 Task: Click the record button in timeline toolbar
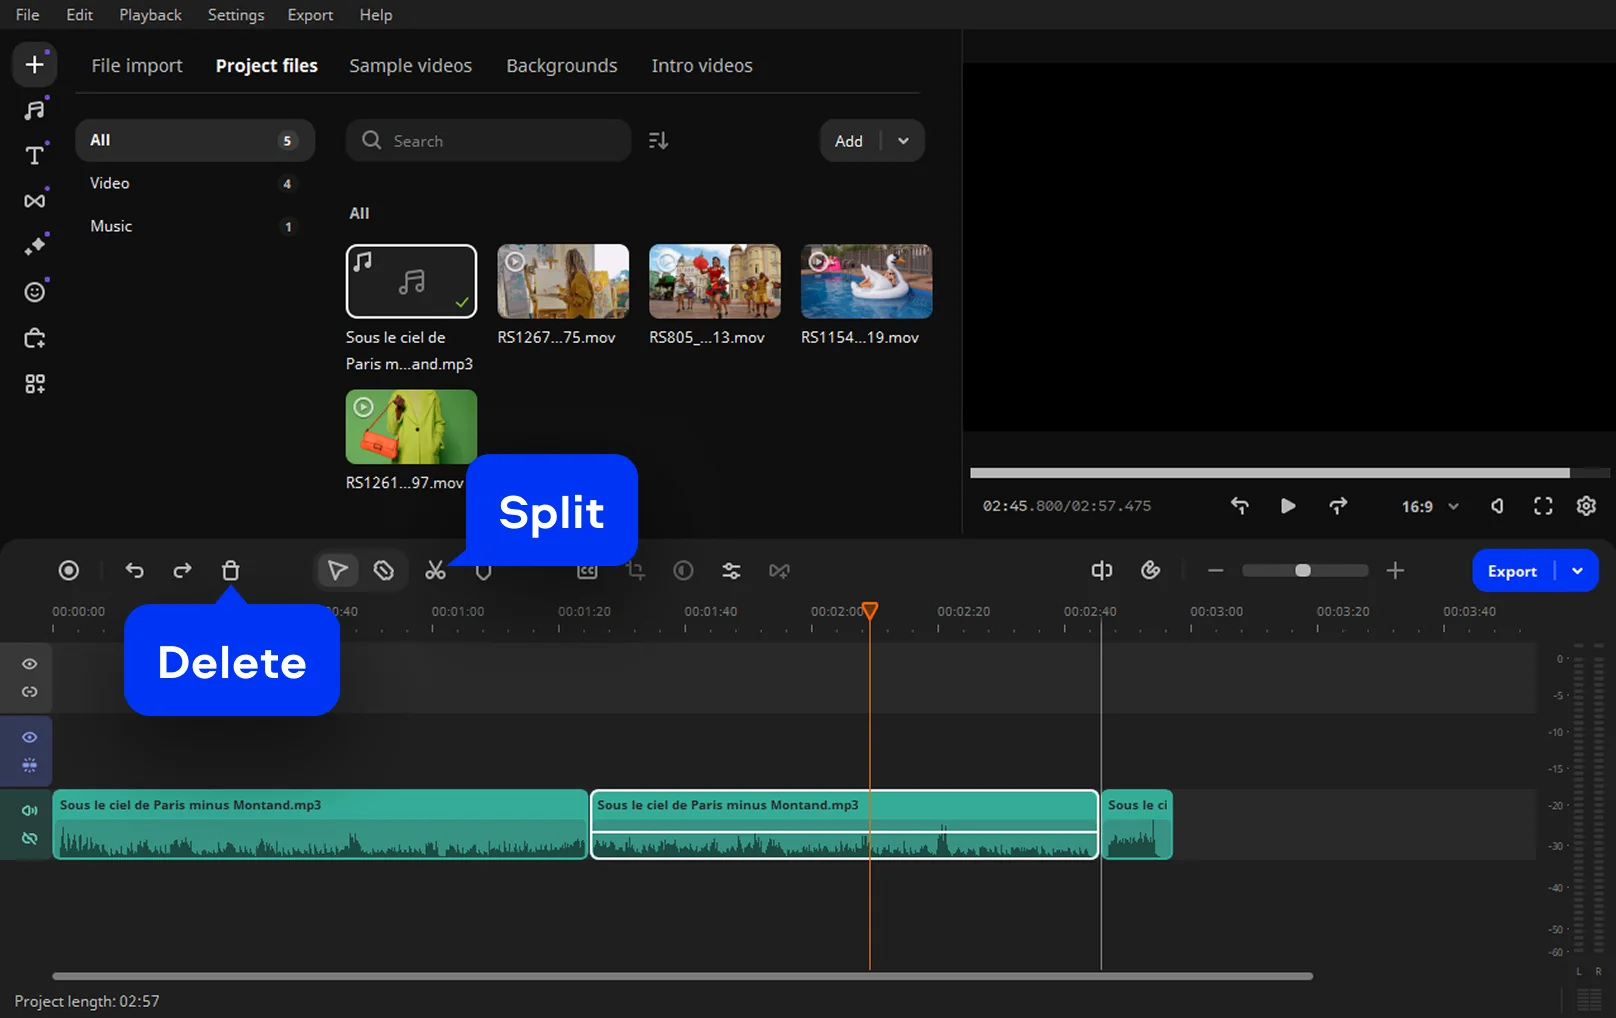tap(69, 571)
